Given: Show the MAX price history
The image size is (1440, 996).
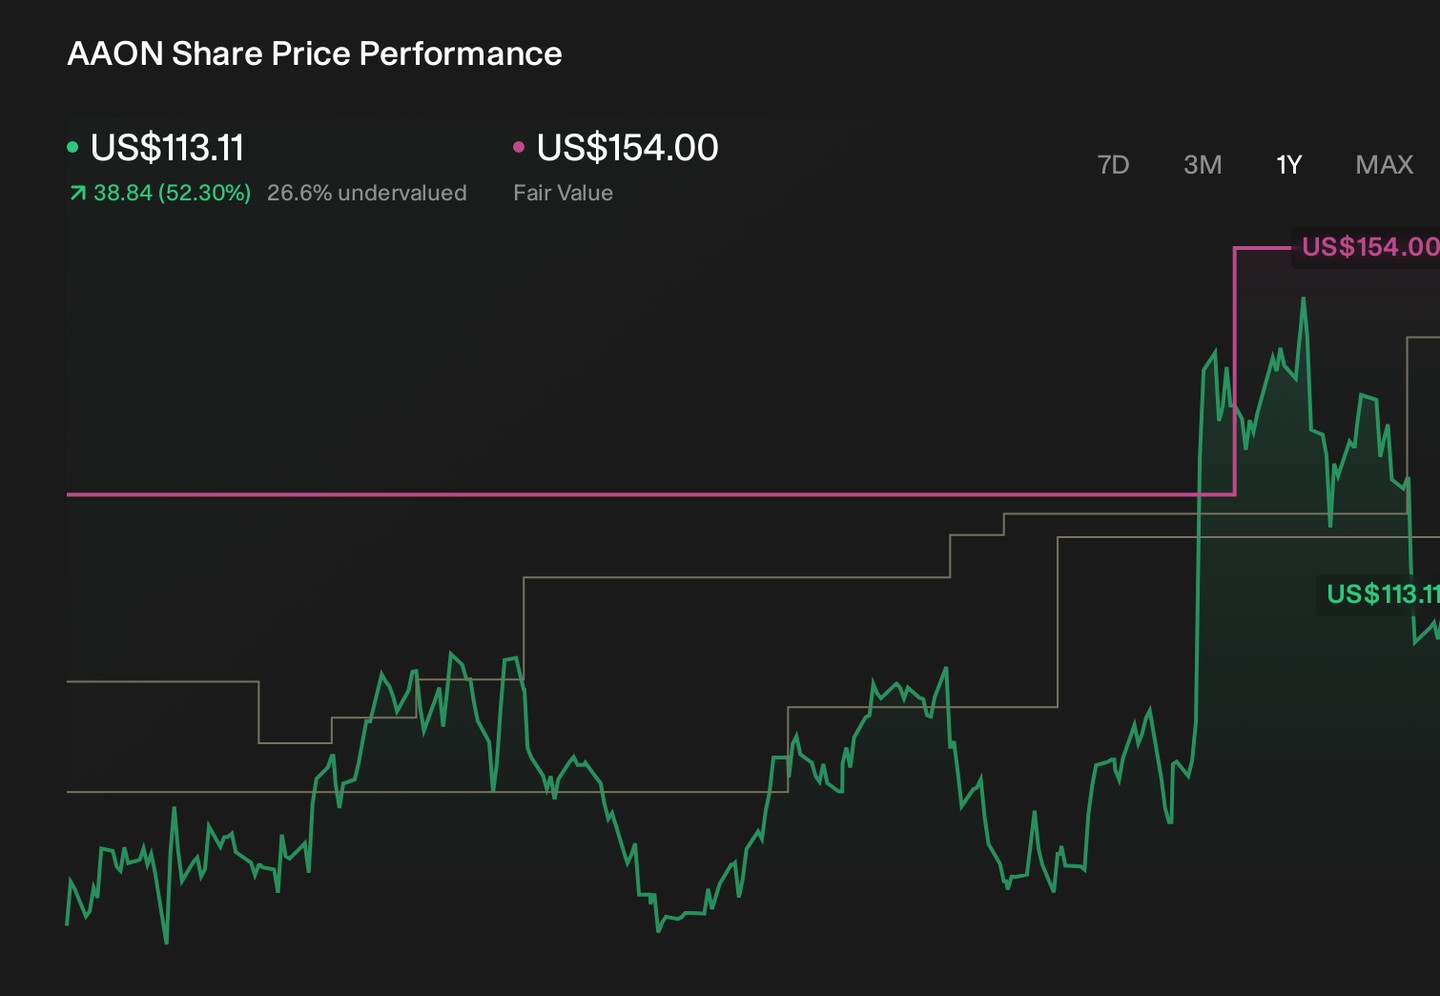Looking at the screenshot, I should [1384, 165].
